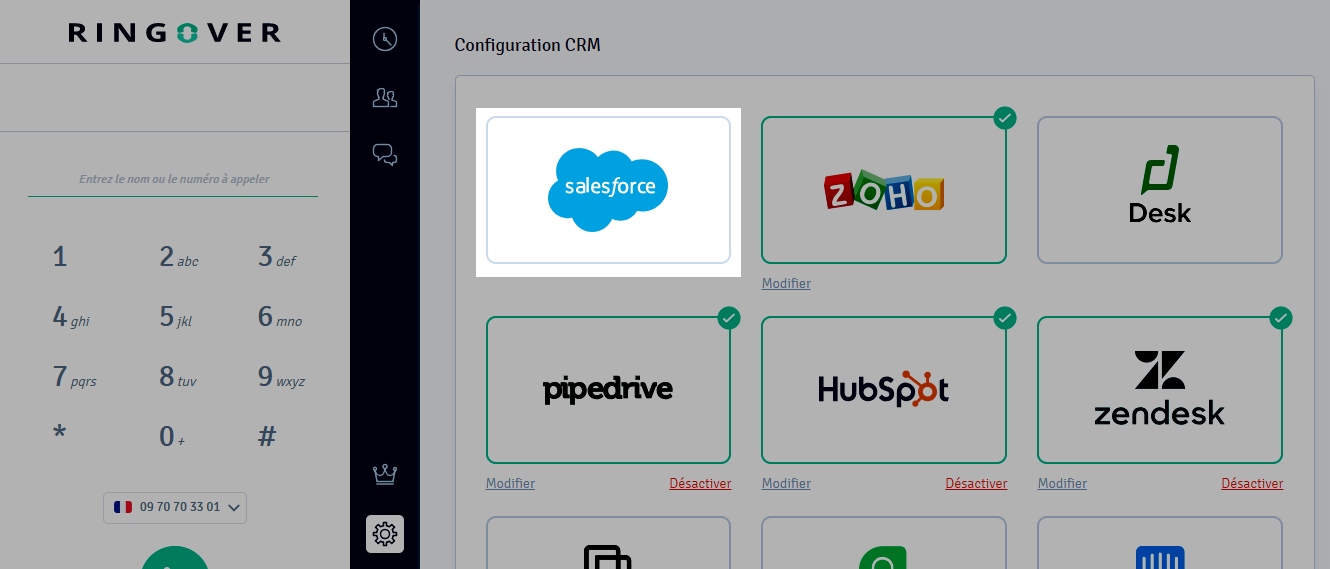Dial key 4 ghi on keypad
This screenshot has height=569, width=1330.
(x=71, y=318)
